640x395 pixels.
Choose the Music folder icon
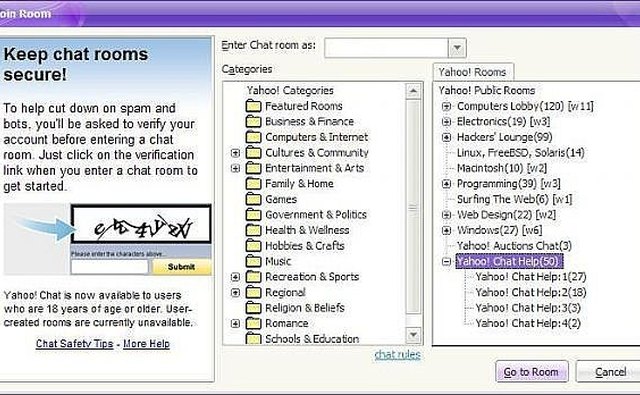tap(253, 262)
